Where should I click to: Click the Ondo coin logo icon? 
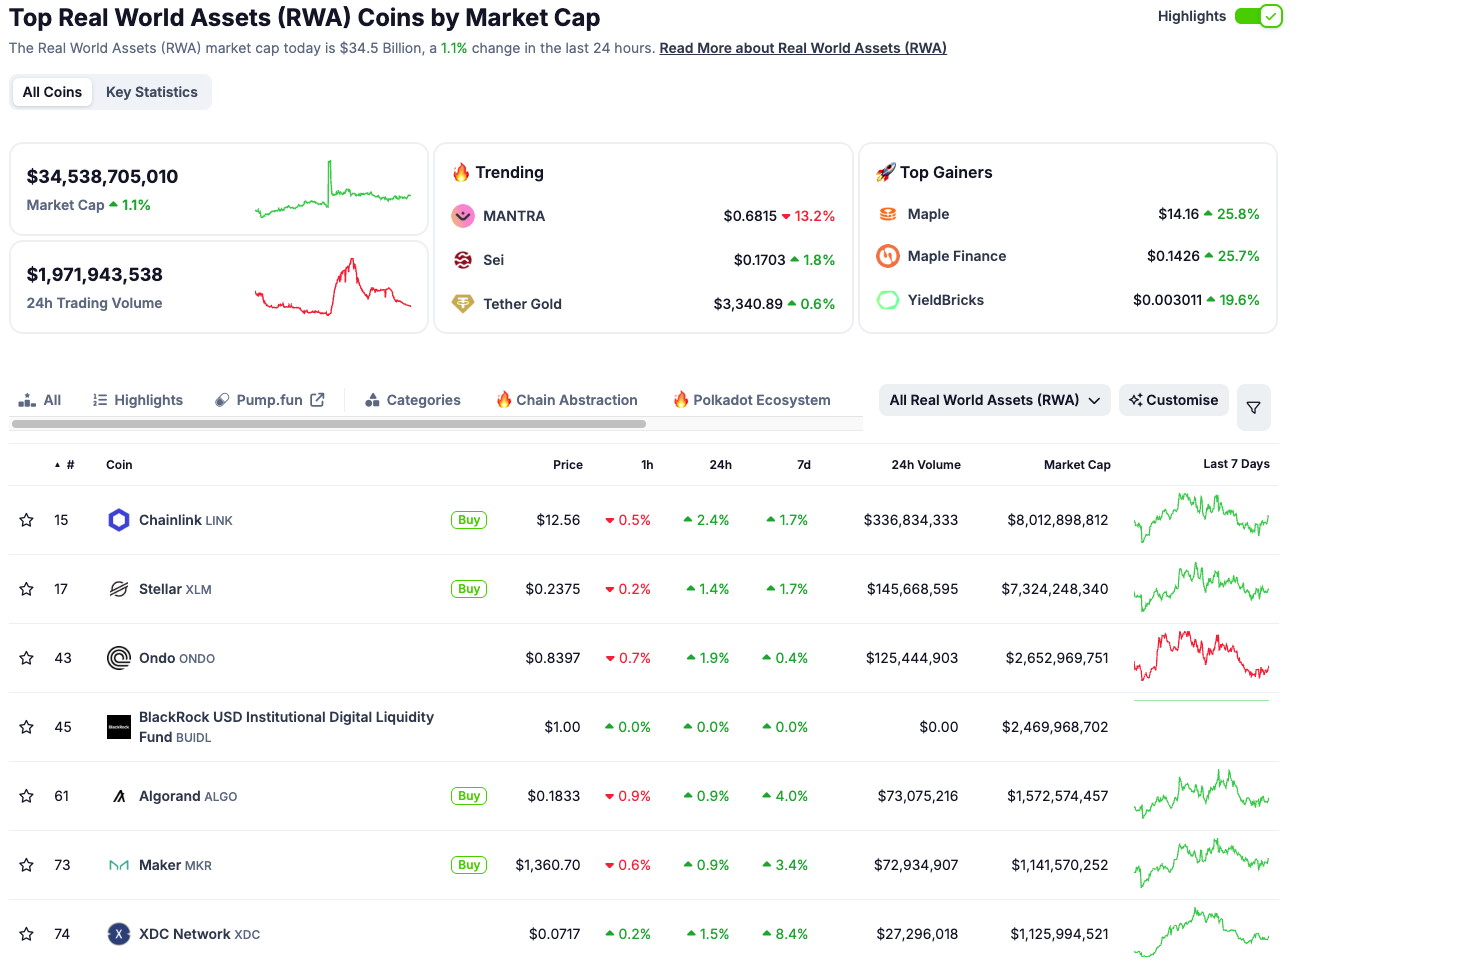click(x=119, y=658)
